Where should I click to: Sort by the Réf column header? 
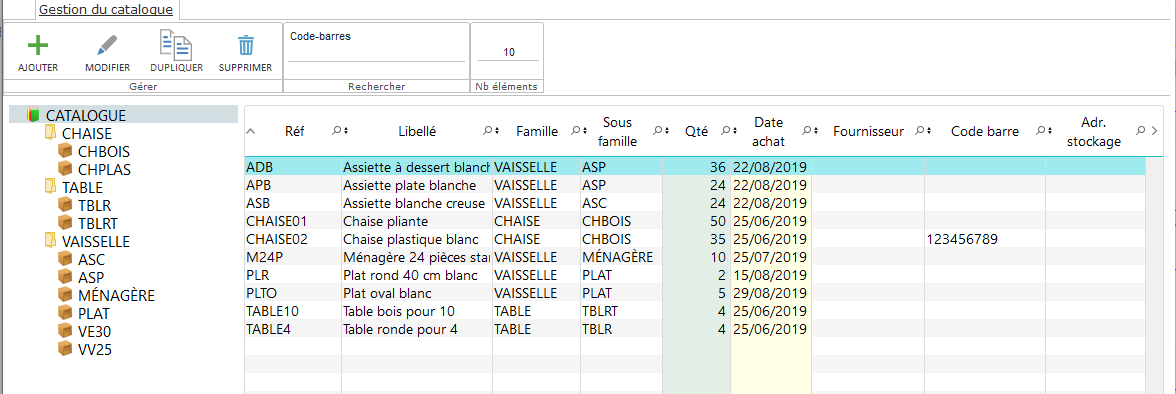click(295, 131)
